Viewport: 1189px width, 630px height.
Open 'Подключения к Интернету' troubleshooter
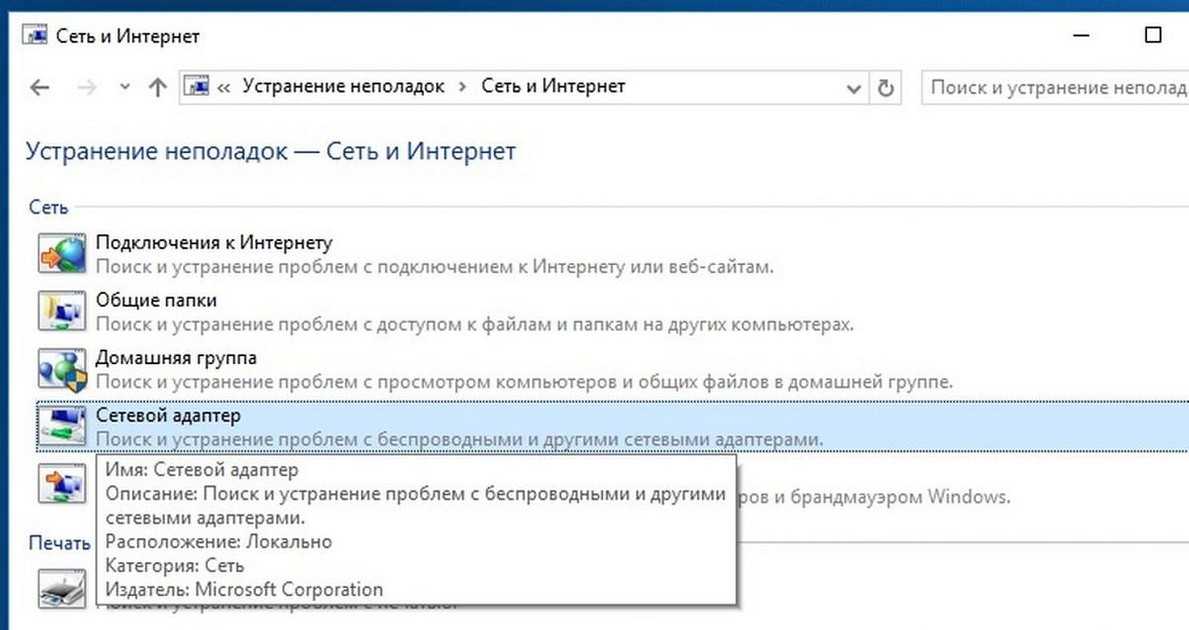coord(214,243)
